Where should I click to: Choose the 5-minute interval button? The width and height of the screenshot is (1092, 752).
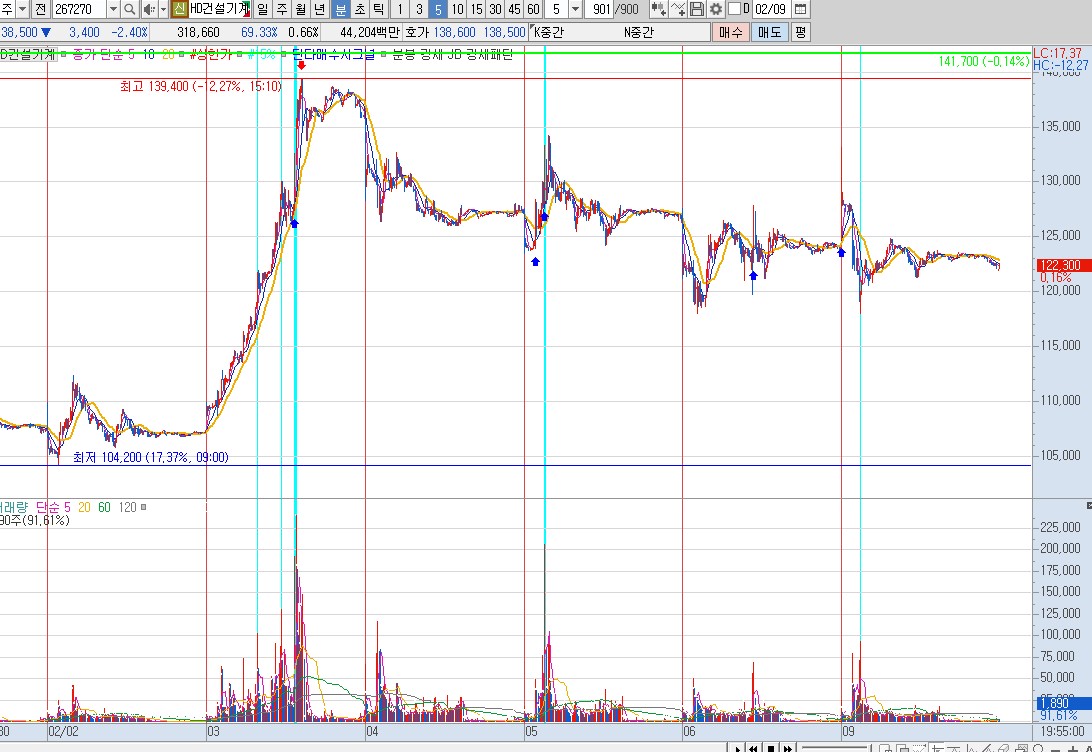(x=438, y=9)
